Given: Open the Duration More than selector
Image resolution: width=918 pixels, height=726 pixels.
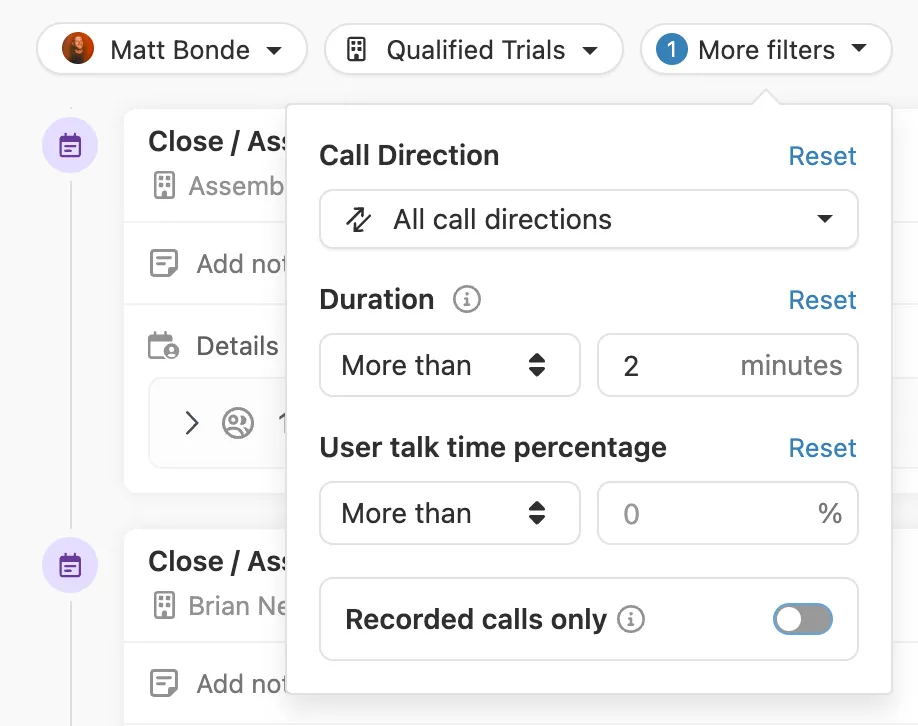Looking at the screenshot, I should coord(450,365).
